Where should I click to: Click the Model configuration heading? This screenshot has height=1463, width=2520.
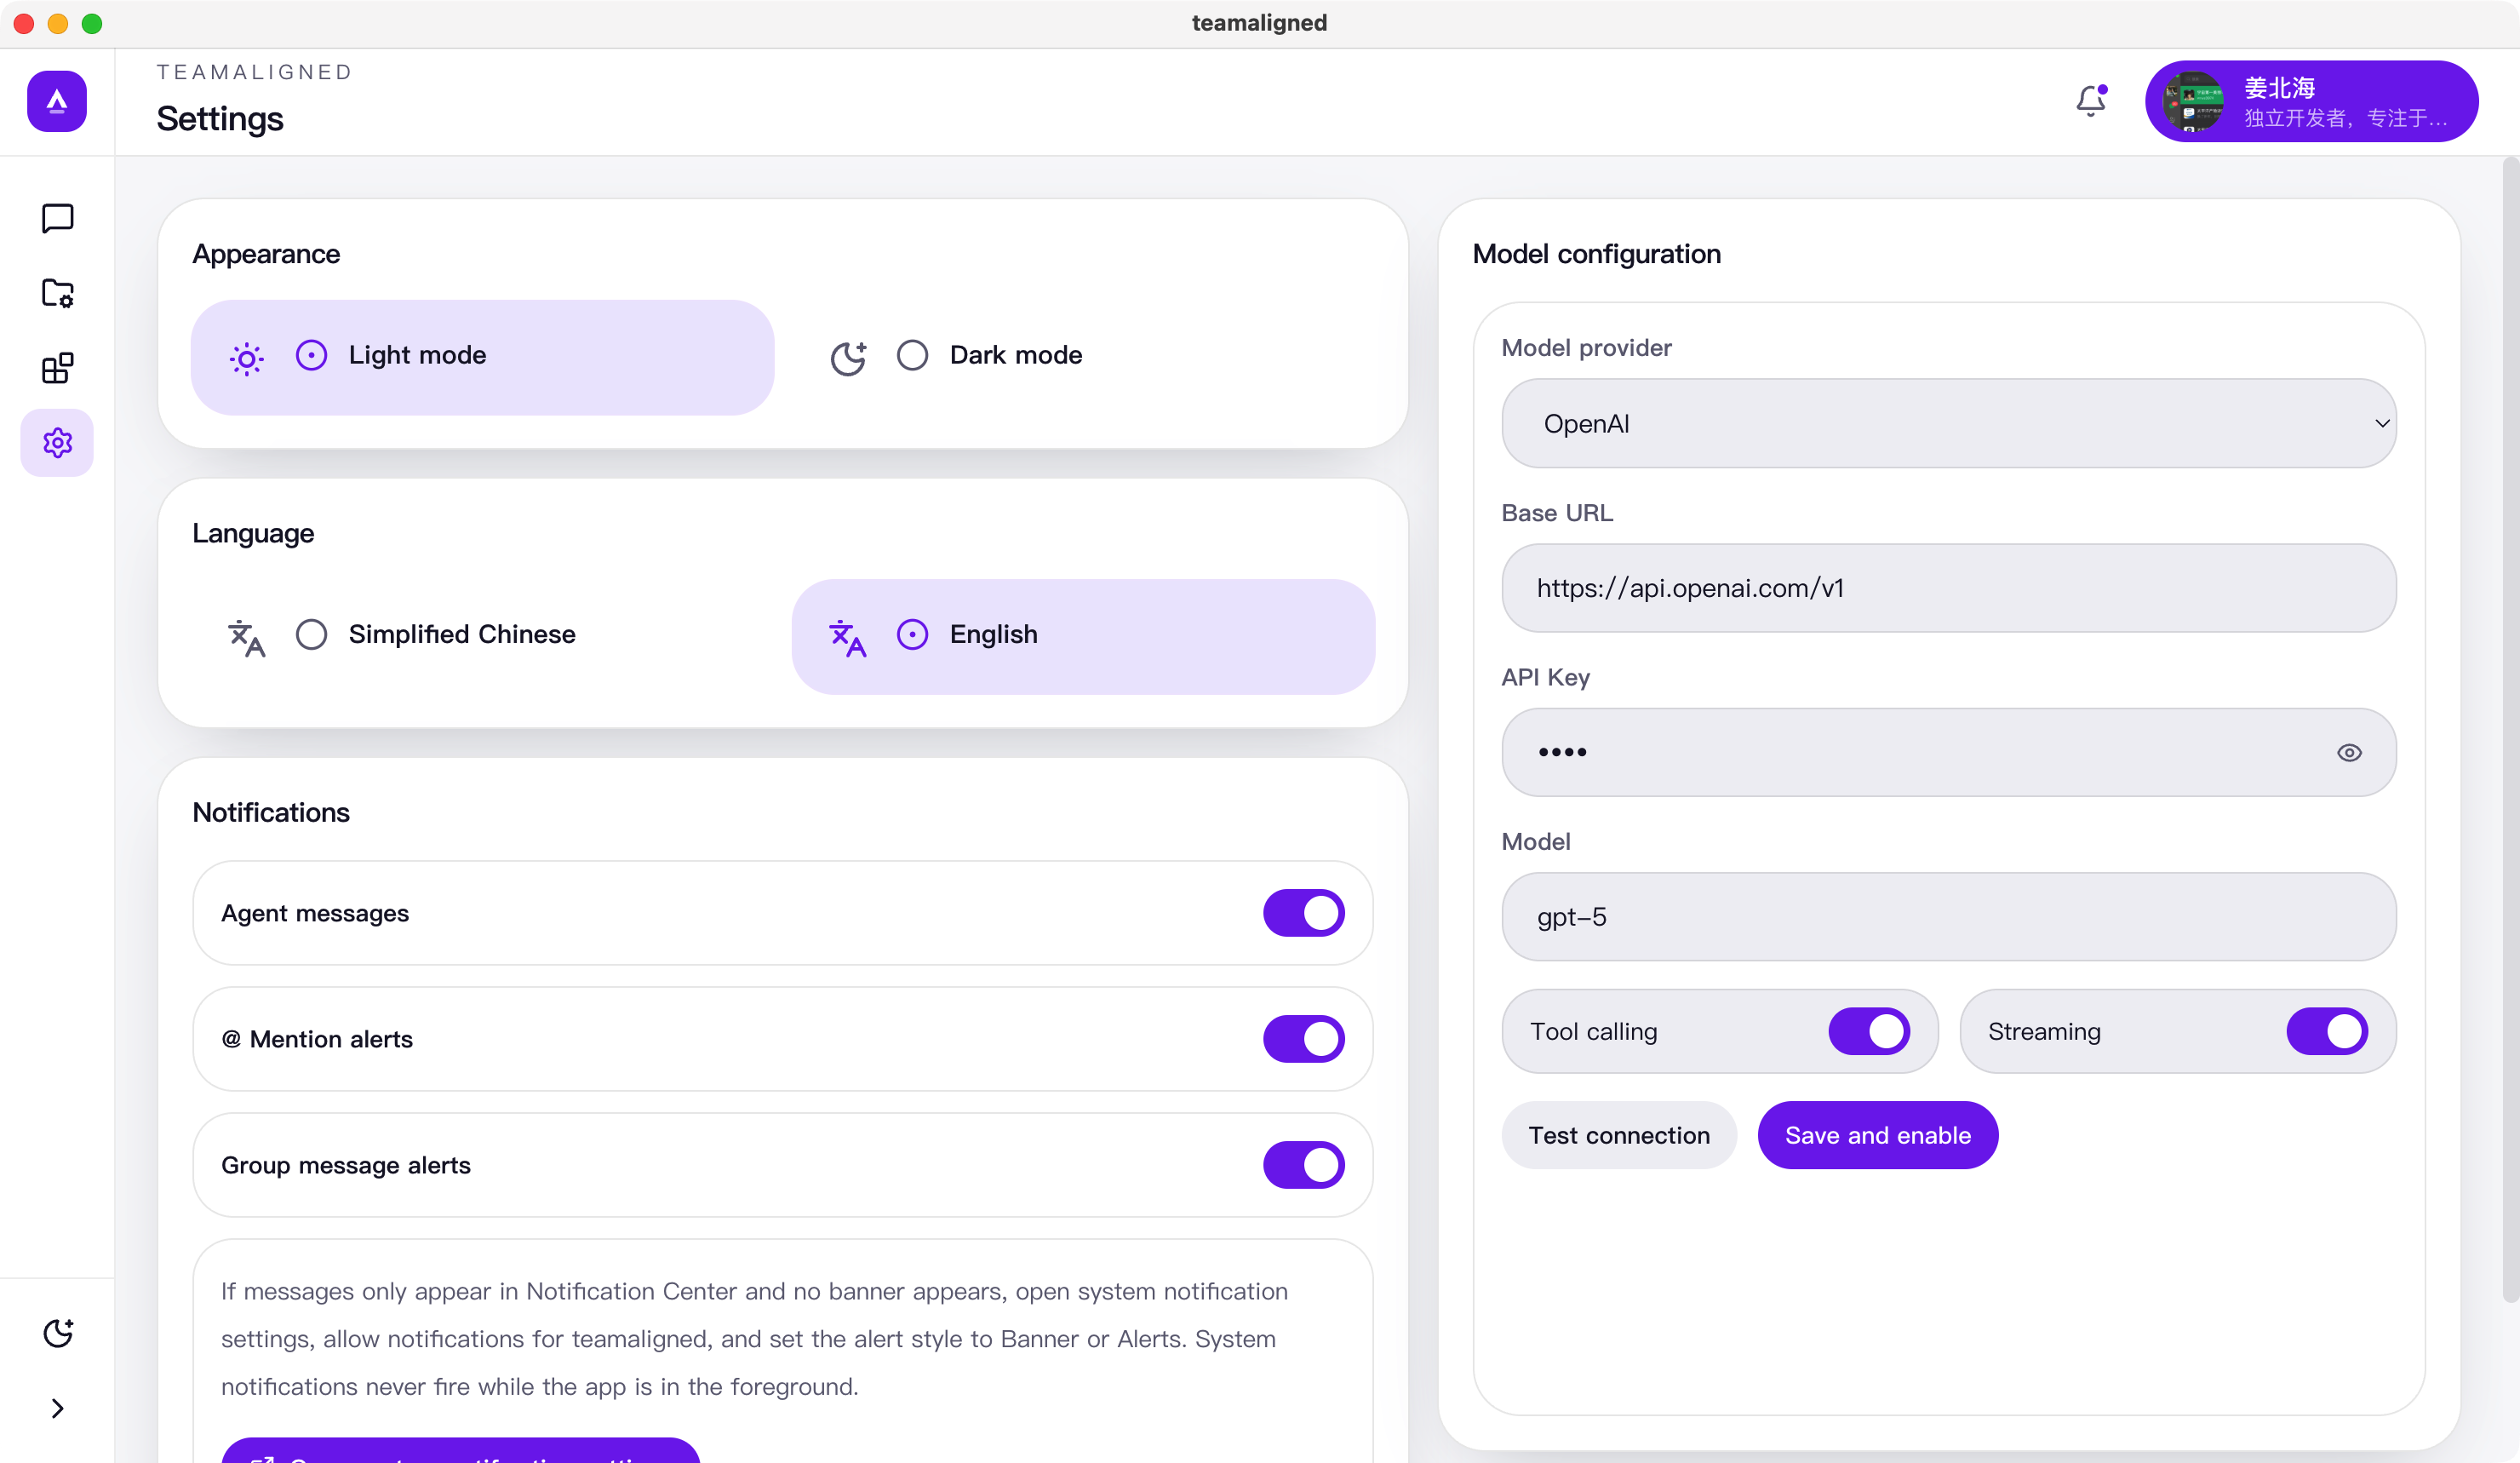(1596, 254)
